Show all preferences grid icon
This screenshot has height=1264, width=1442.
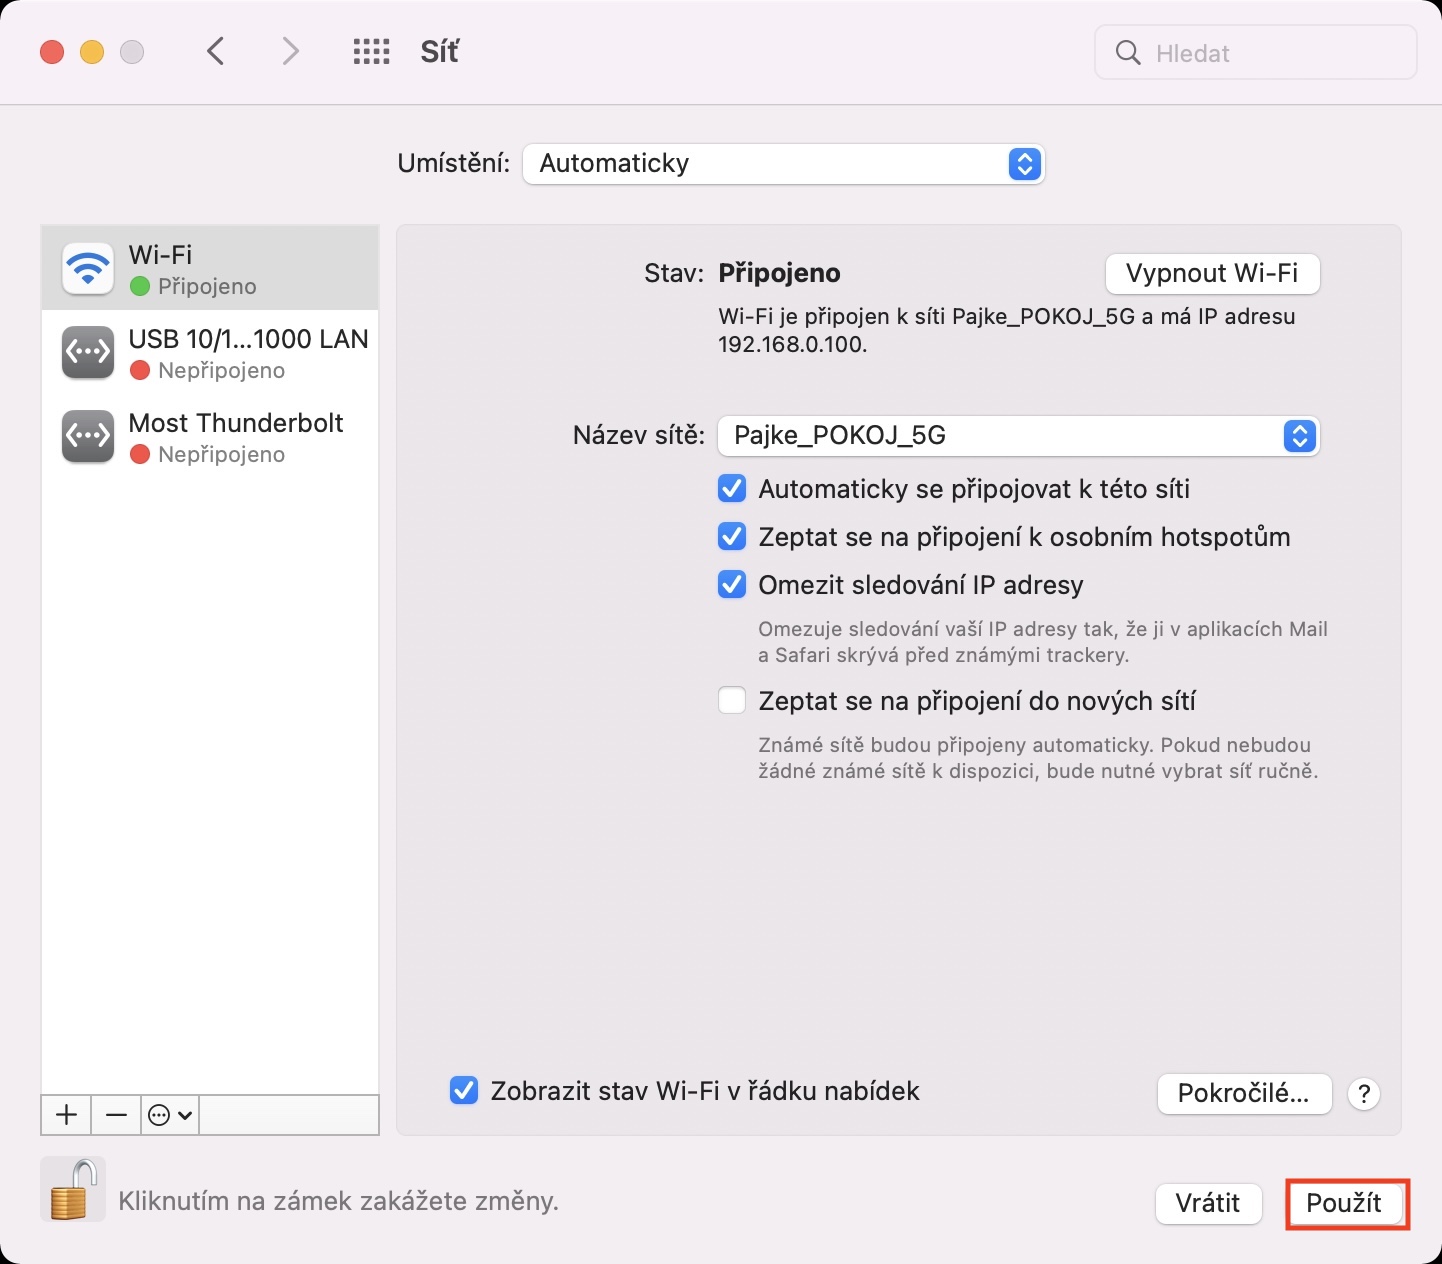pos(371,52)
